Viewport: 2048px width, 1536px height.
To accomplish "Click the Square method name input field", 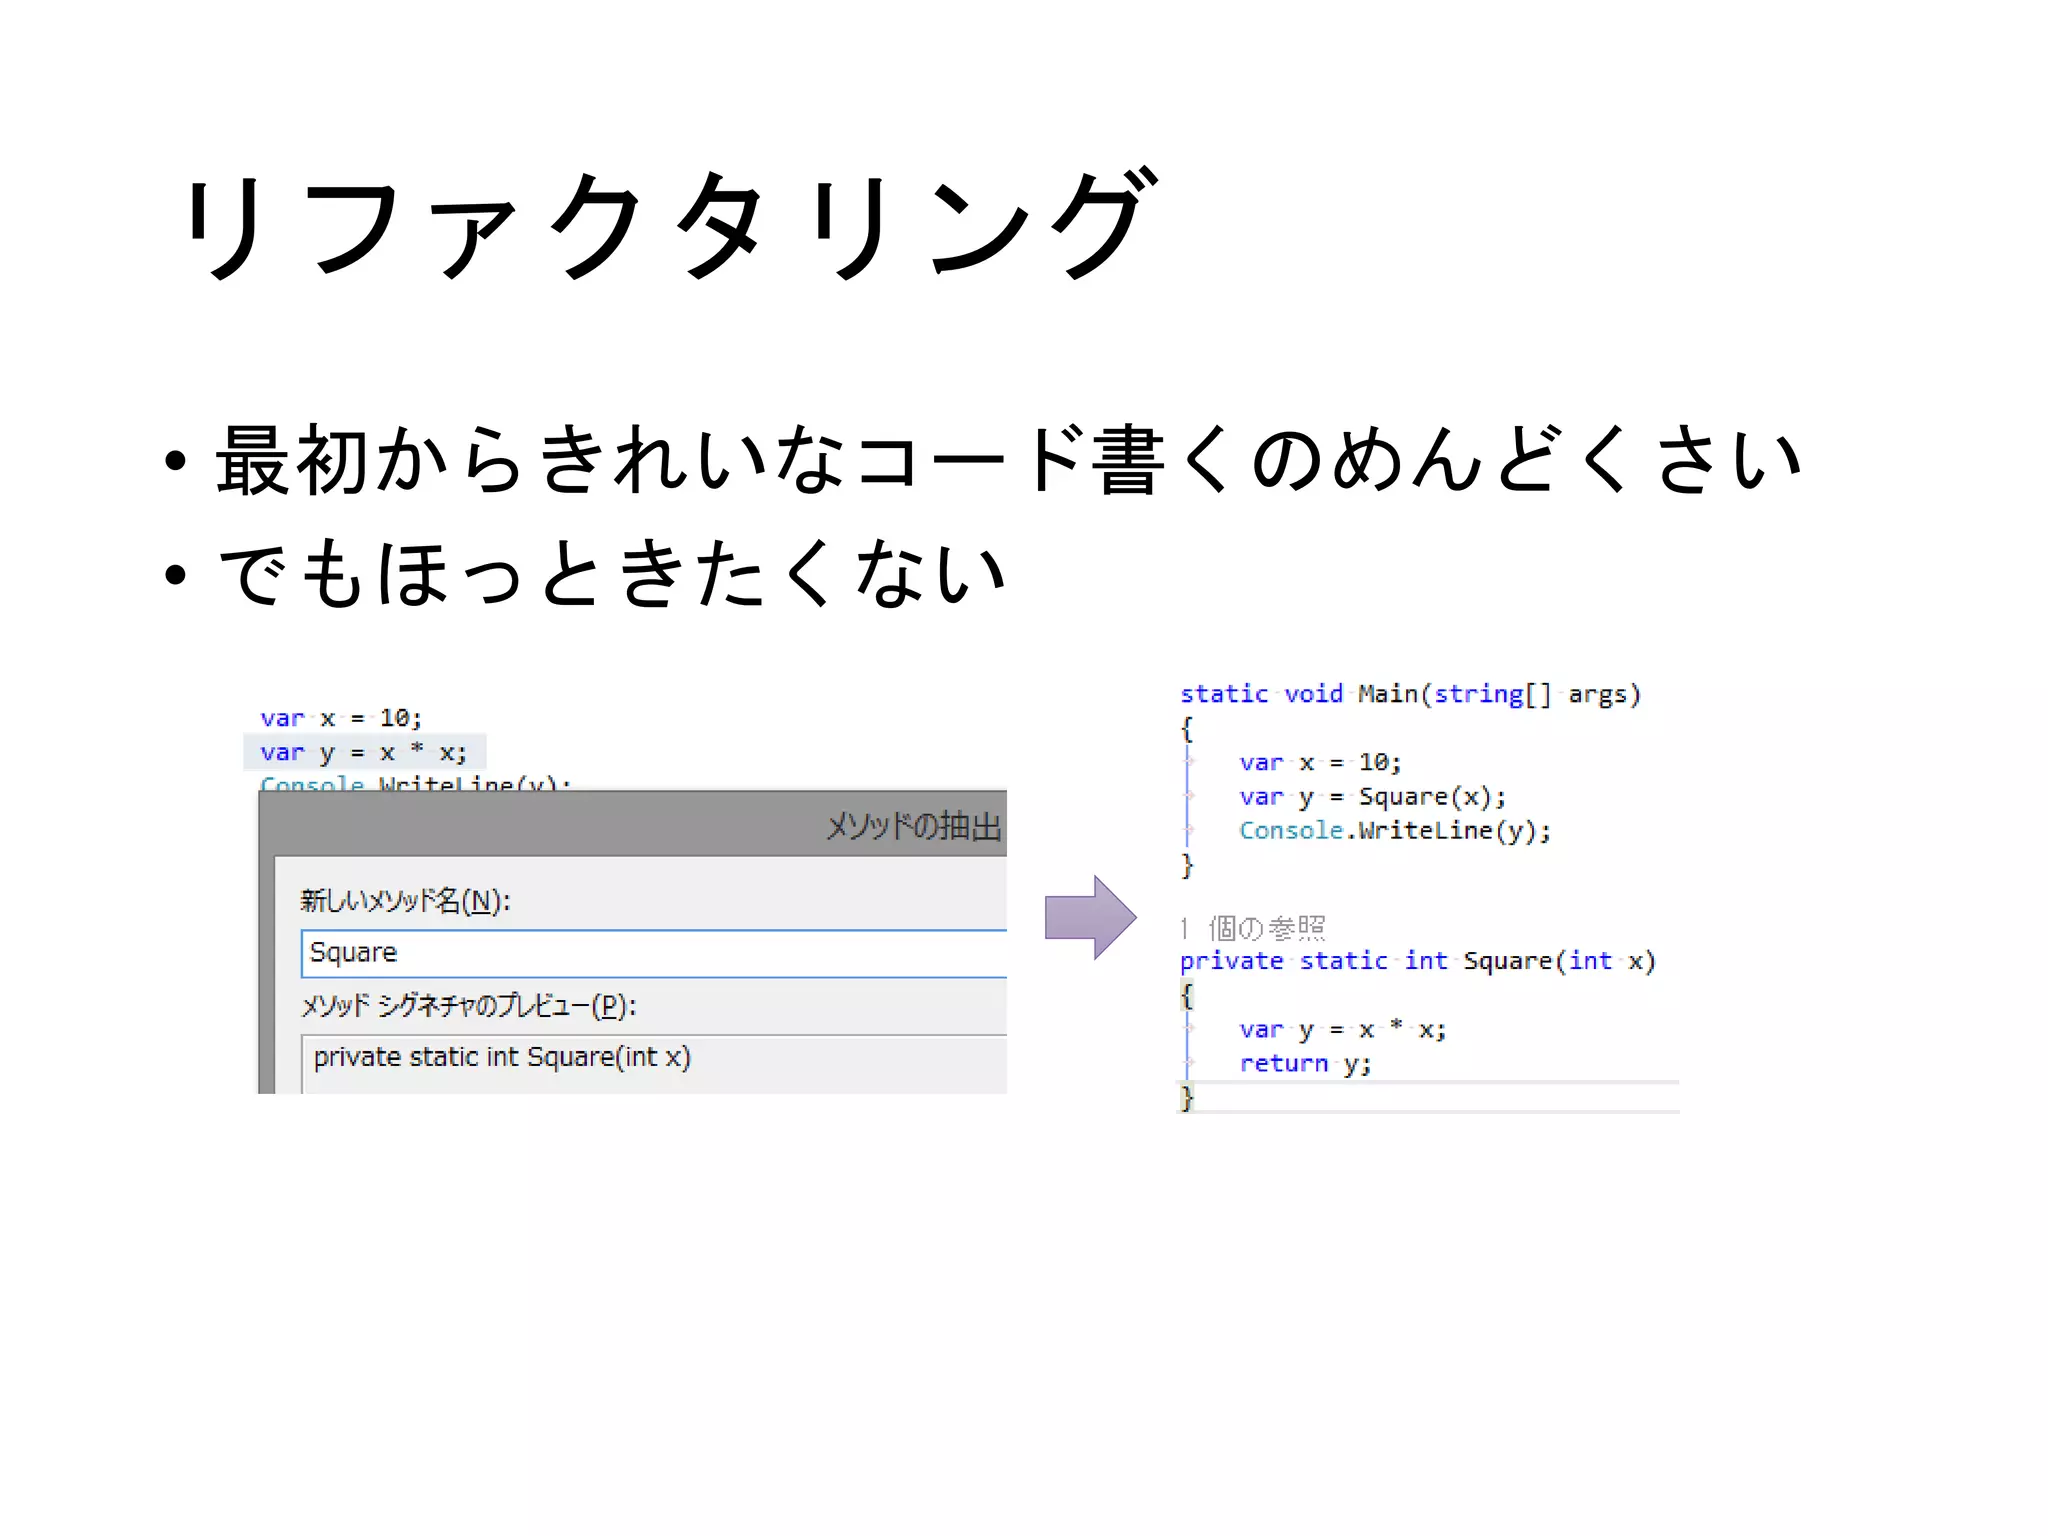I will [x=654, y=953].
